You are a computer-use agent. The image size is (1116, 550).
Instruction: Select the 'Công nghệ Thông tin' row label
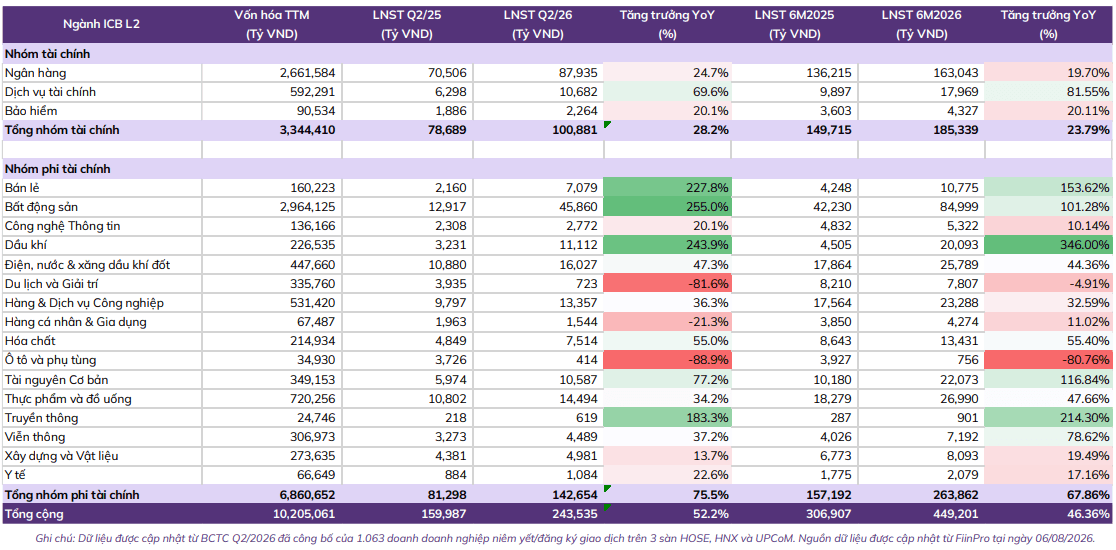coord(62,226)
